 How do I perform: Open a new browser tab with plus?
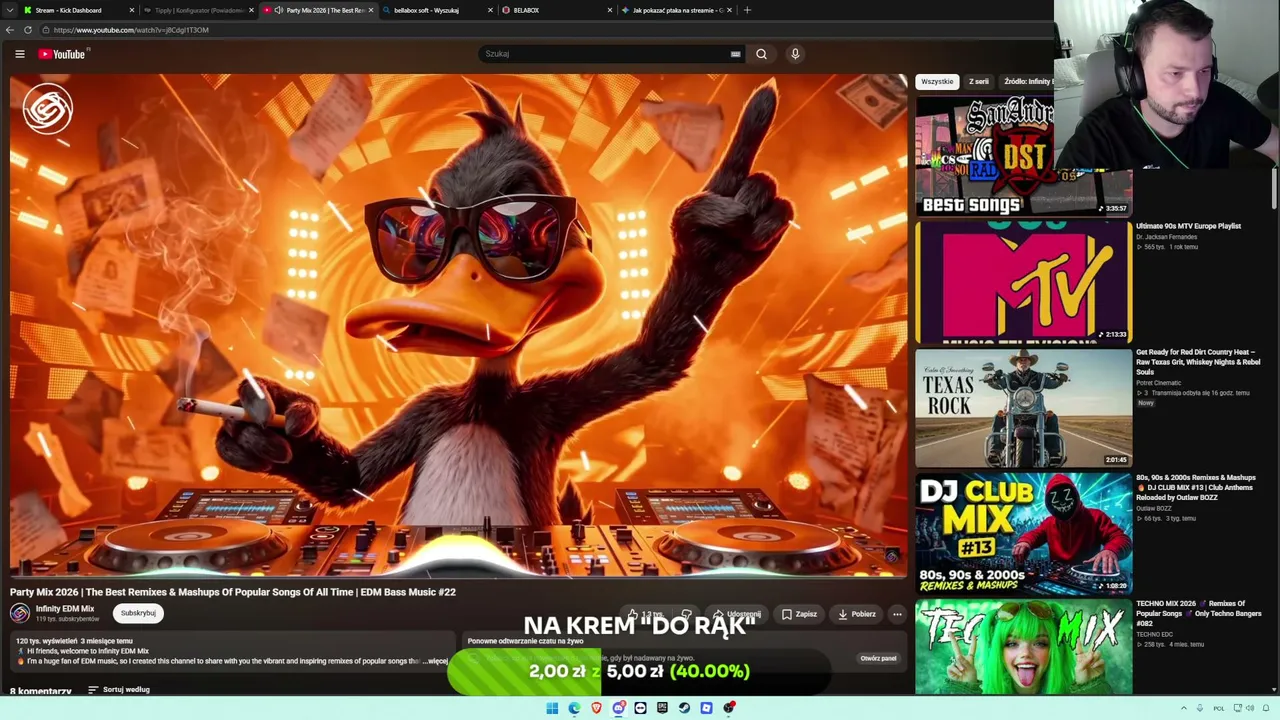(747, 10)
